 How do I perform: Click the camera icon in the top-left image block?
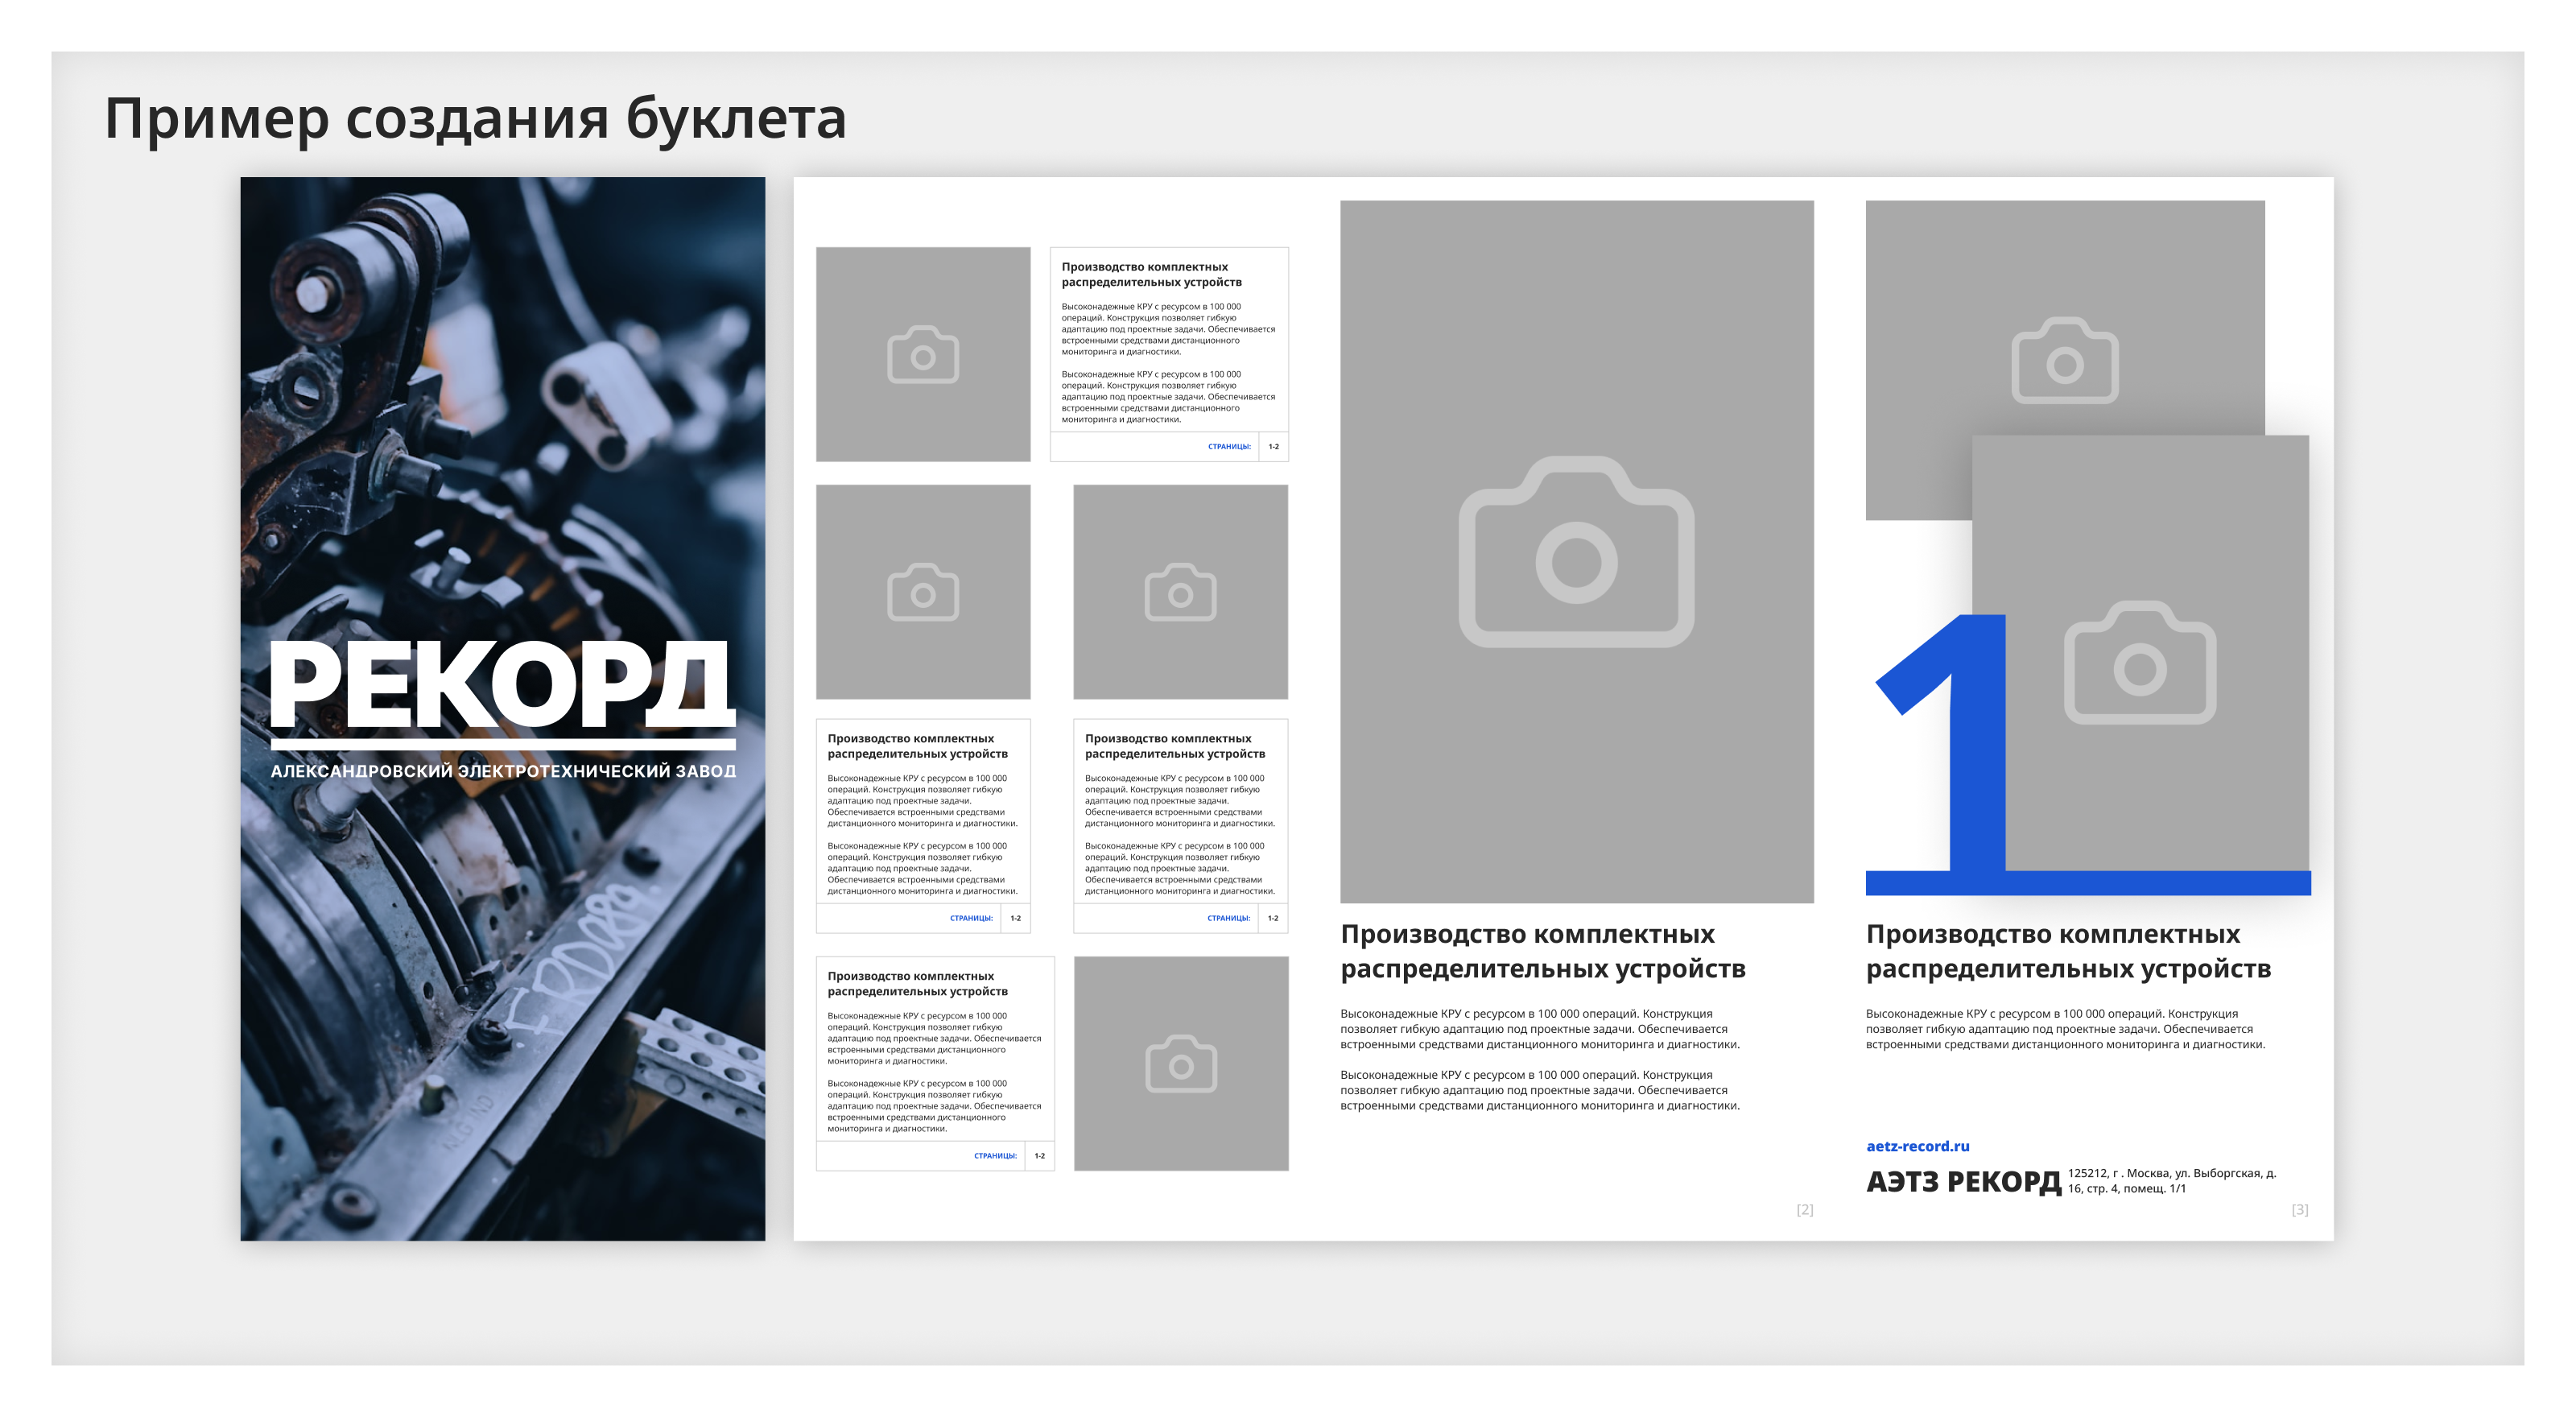pyautogui.click(x=923, y=355)
